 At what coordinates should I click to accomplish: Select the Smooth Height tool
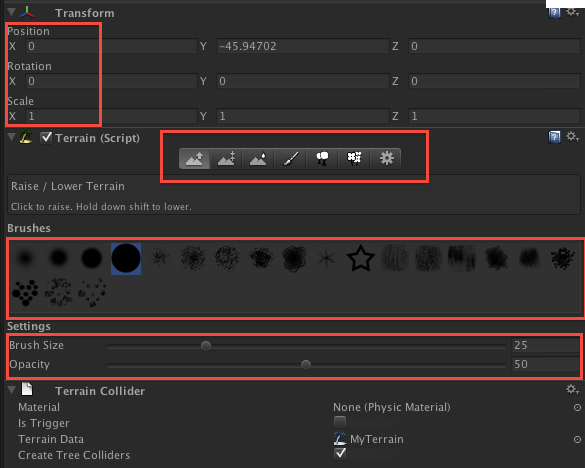(258, 159)
